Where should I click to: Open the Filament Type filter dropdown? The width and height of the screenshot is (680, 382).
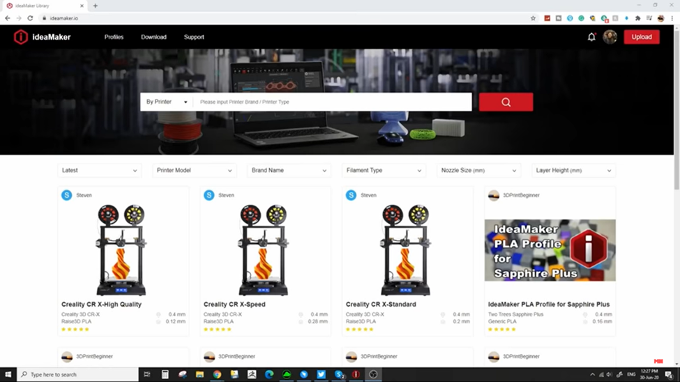tap(384, 170)
